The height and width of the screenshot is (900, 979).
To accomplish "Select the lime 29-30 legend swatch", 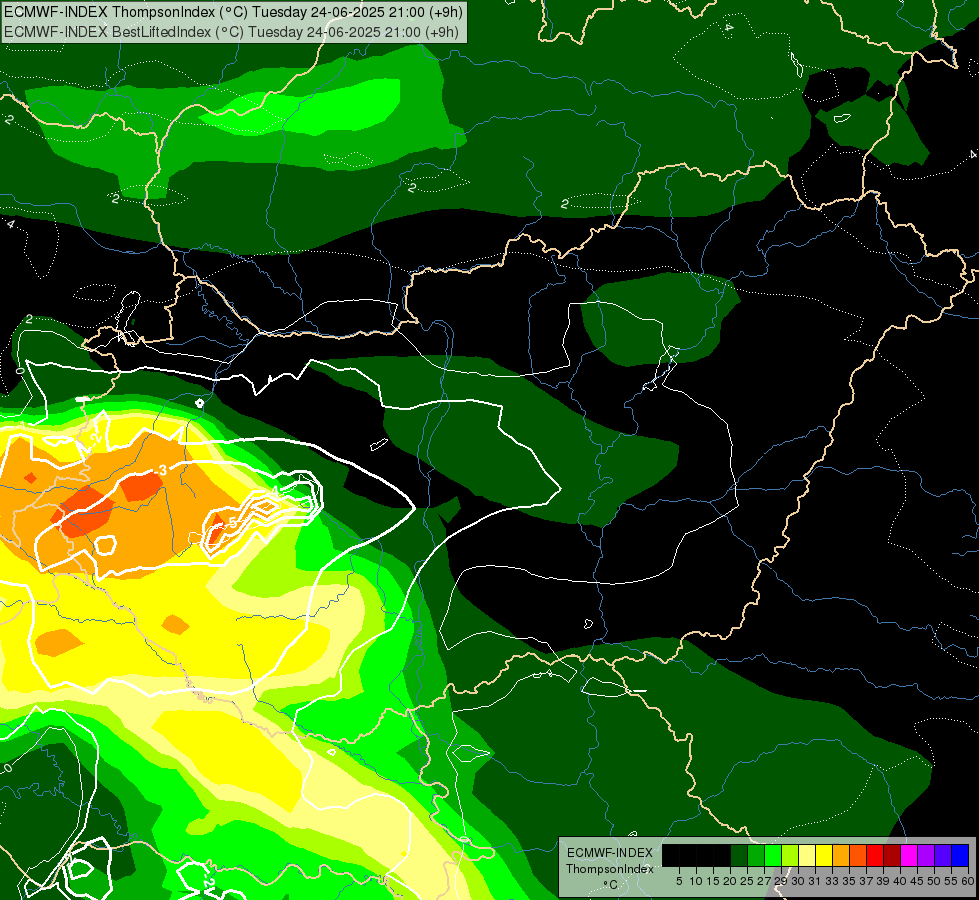I will [790, 855].
